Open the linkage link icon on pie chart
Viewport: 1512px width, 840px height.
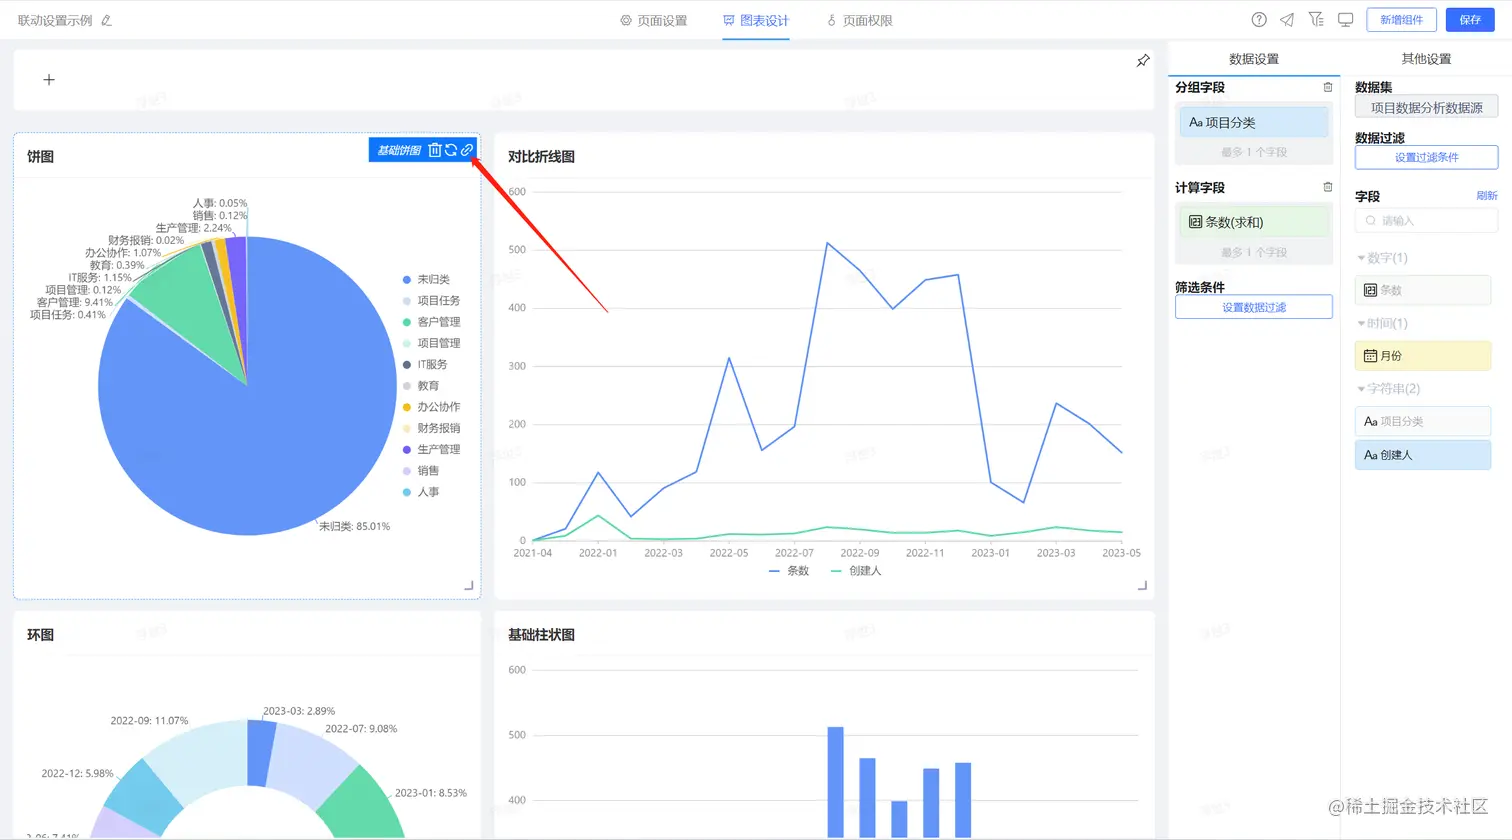(467, 150)
